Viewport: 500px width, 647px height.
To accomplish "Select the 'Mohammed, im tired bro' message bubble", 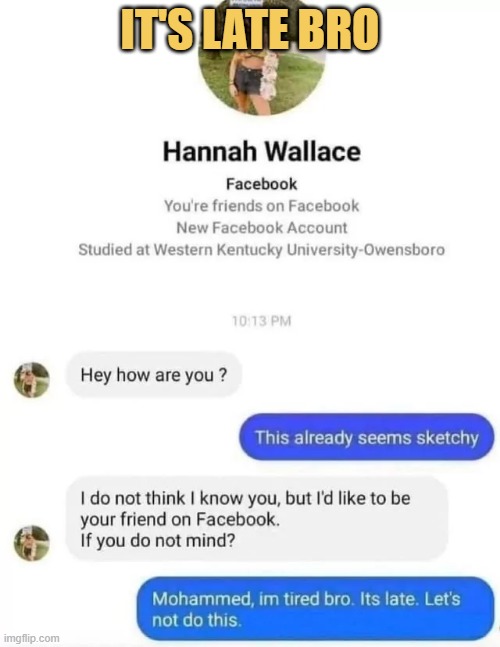I will click(316, 609).
